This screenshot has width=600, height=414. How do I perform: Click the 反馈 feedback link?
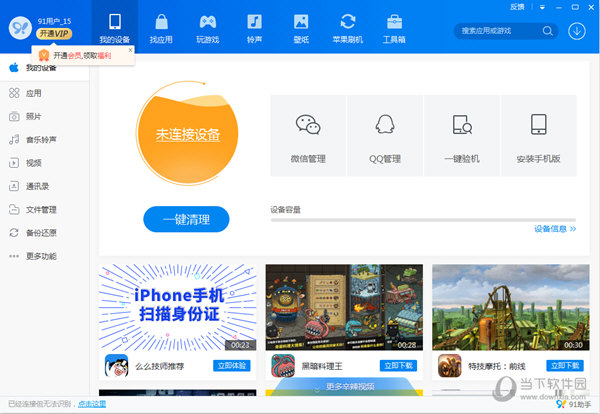[x=517, y=7]
